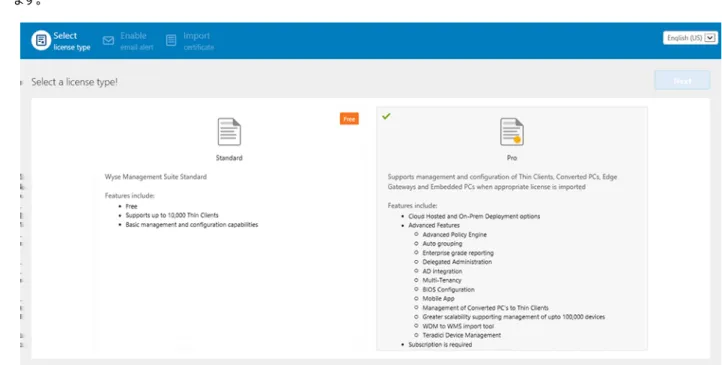Select the Standard license document icon
The height and width of the screenshot is (365, 722).
(229, 132)
